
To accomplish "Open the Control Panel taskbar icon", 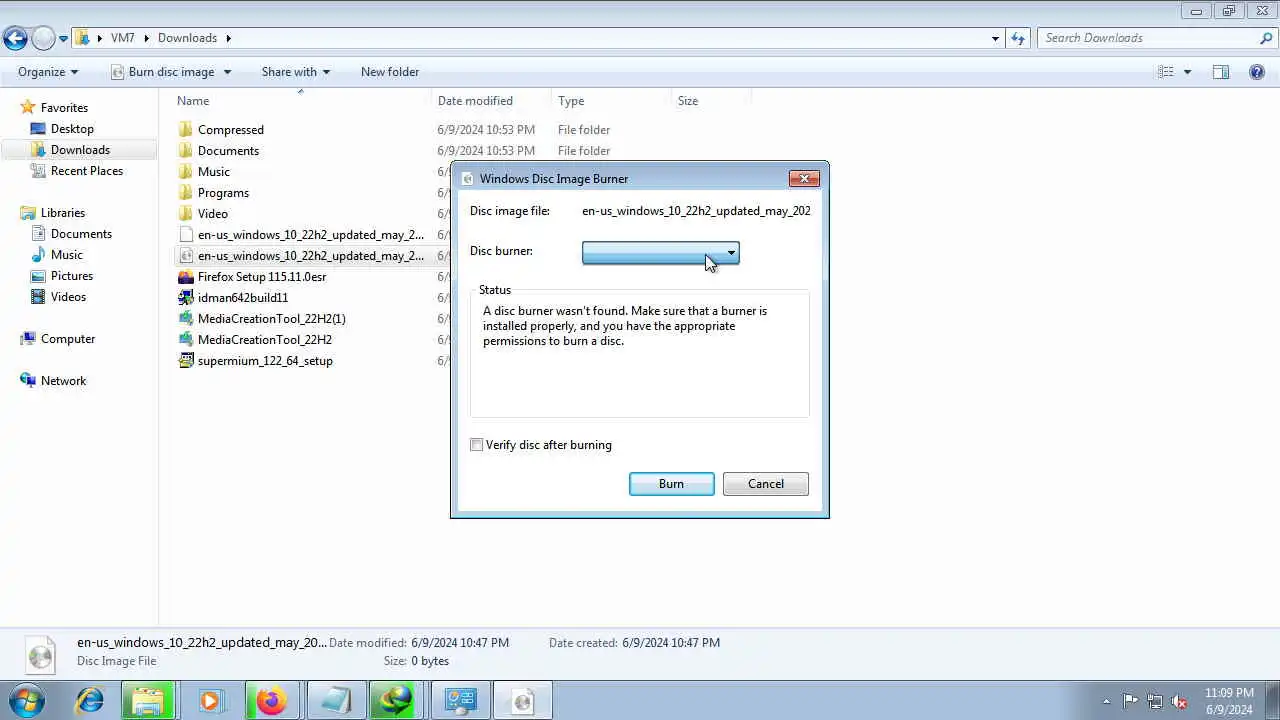I will [x=460, y=700].
